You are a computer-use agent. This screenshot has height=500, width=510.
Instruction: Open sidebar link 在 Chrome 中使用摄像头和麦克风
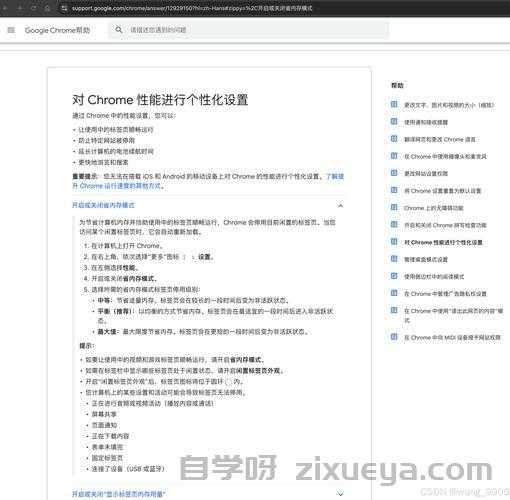pos(445,156)
